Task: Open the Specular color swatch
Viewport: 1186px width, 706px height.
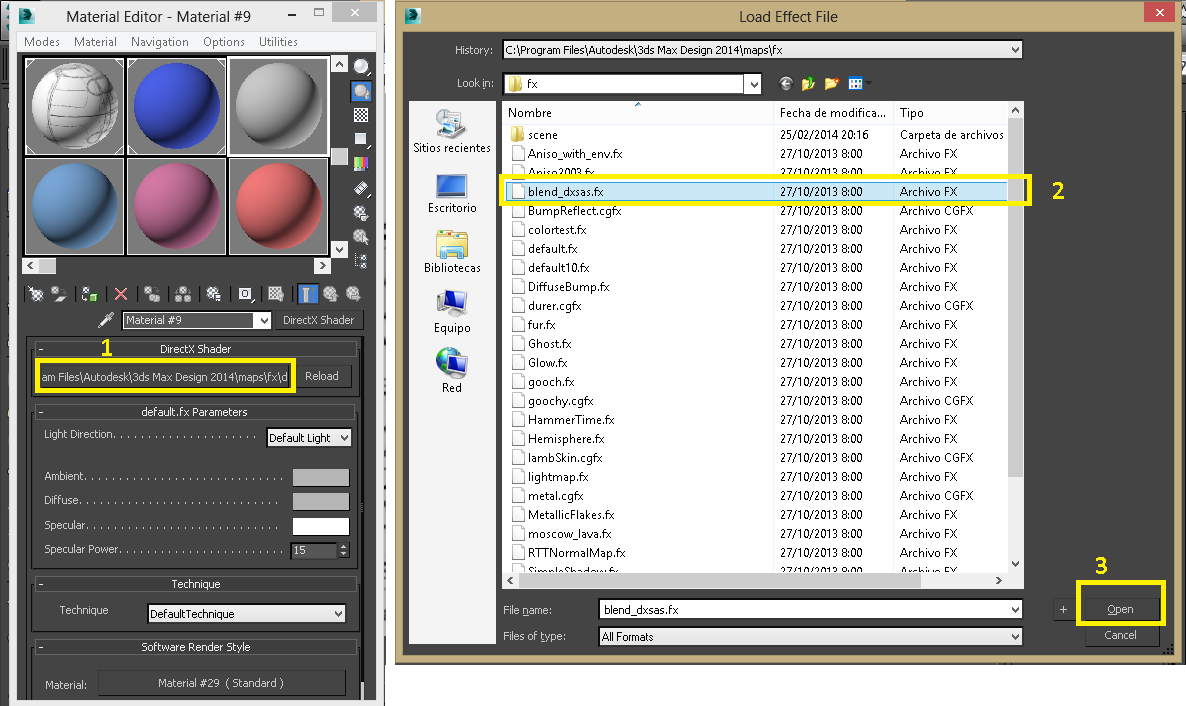Action: pyautogui.click(x=321, y=526)
